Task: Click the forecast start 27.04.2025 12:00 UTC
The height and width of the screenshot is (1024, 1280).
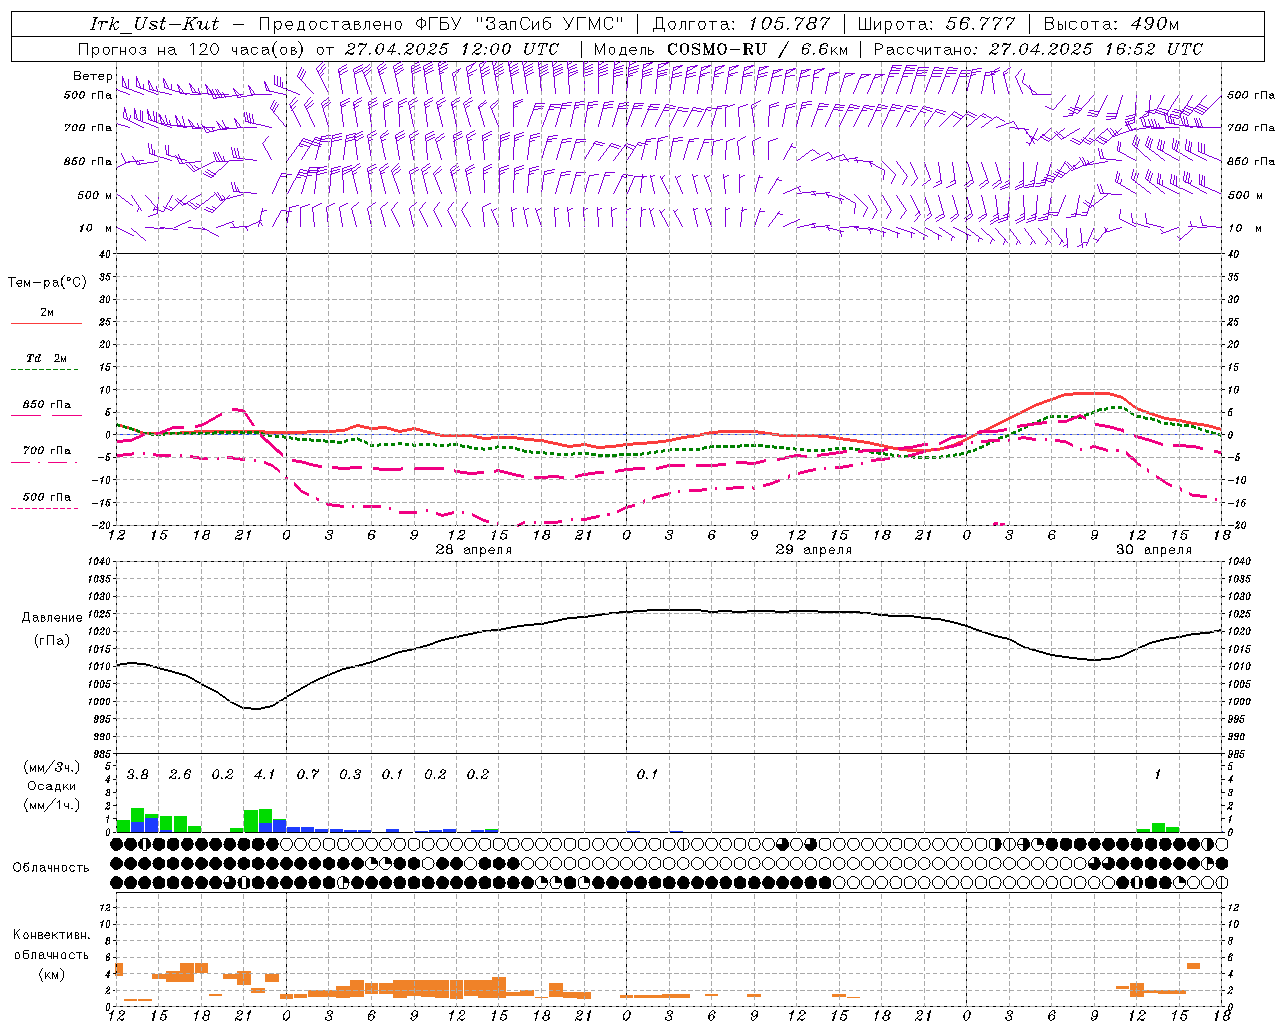Action: pos(452,49)
